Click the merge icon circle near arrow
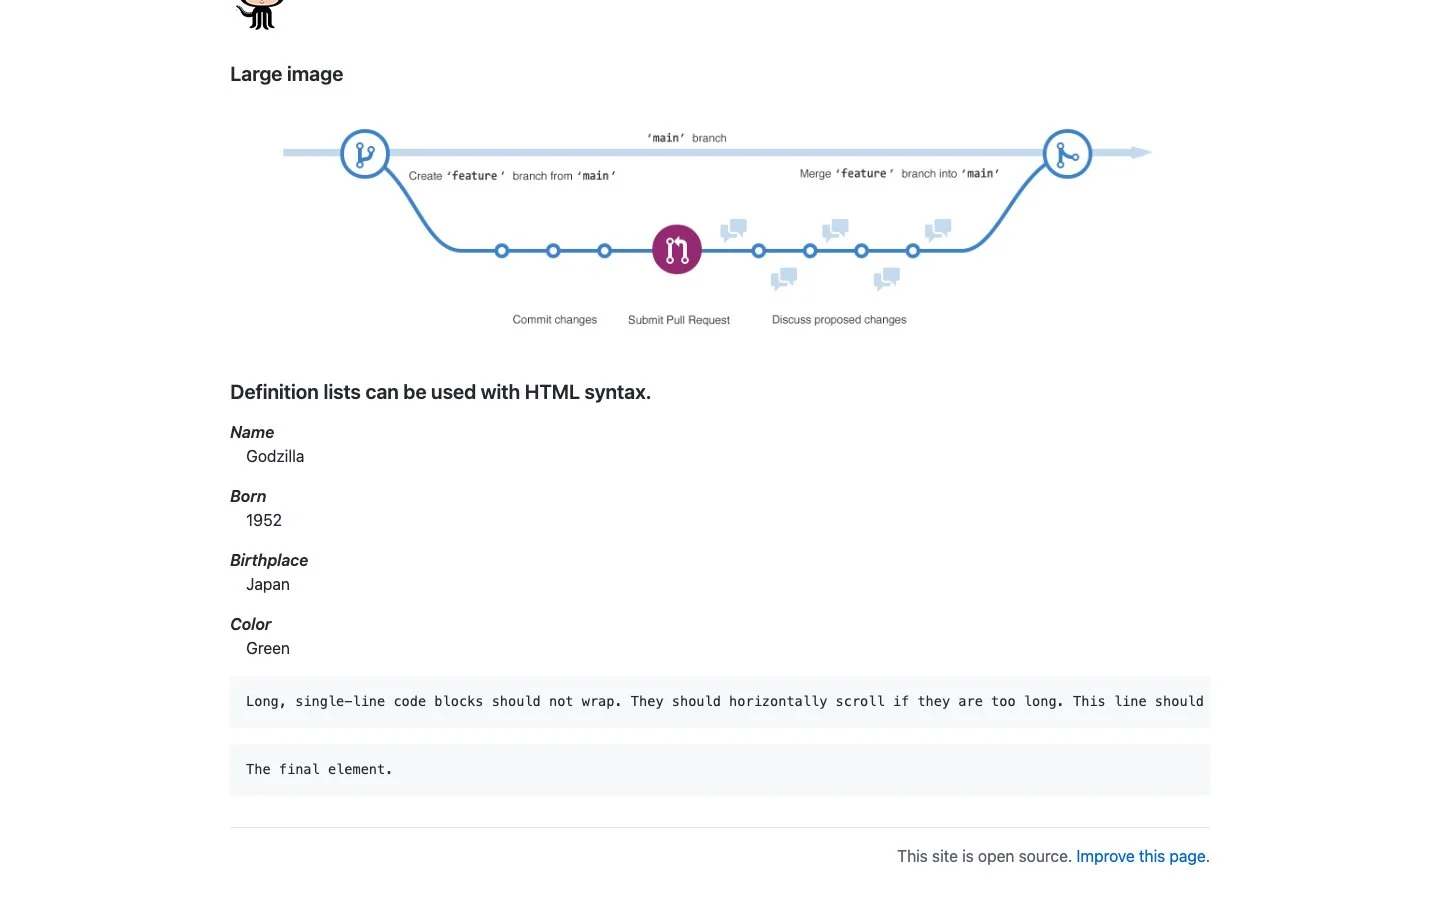The image size is (1440, 900). (1067, 154)
